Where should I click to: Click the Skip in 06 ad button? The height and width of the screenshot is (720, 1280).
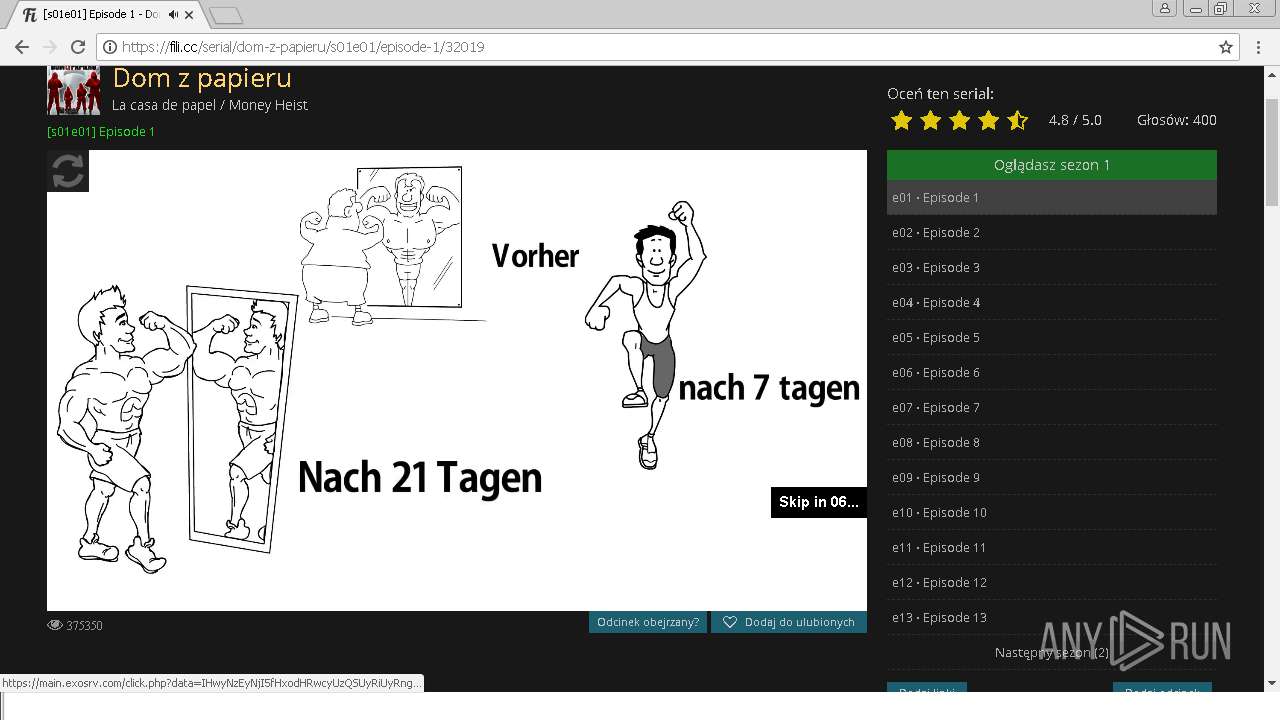coord(818,502)
